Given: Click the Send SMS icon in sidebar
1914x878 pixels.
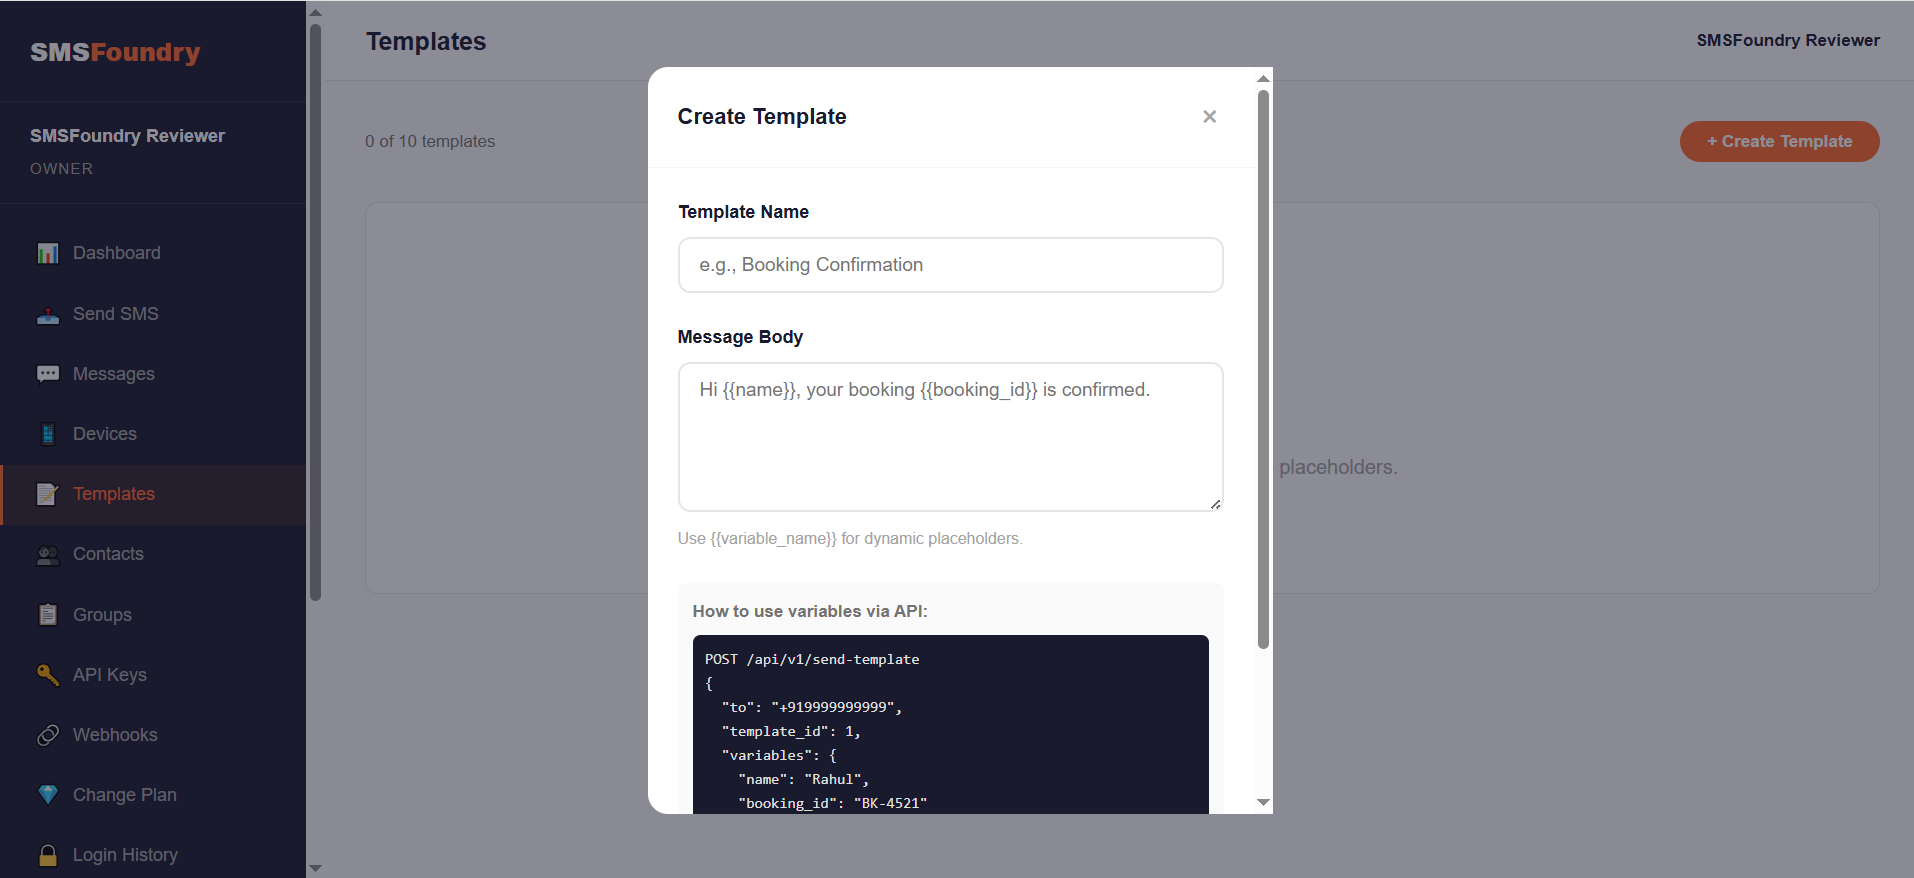Looking at the screenshot, I should click(x=48, y=314).
